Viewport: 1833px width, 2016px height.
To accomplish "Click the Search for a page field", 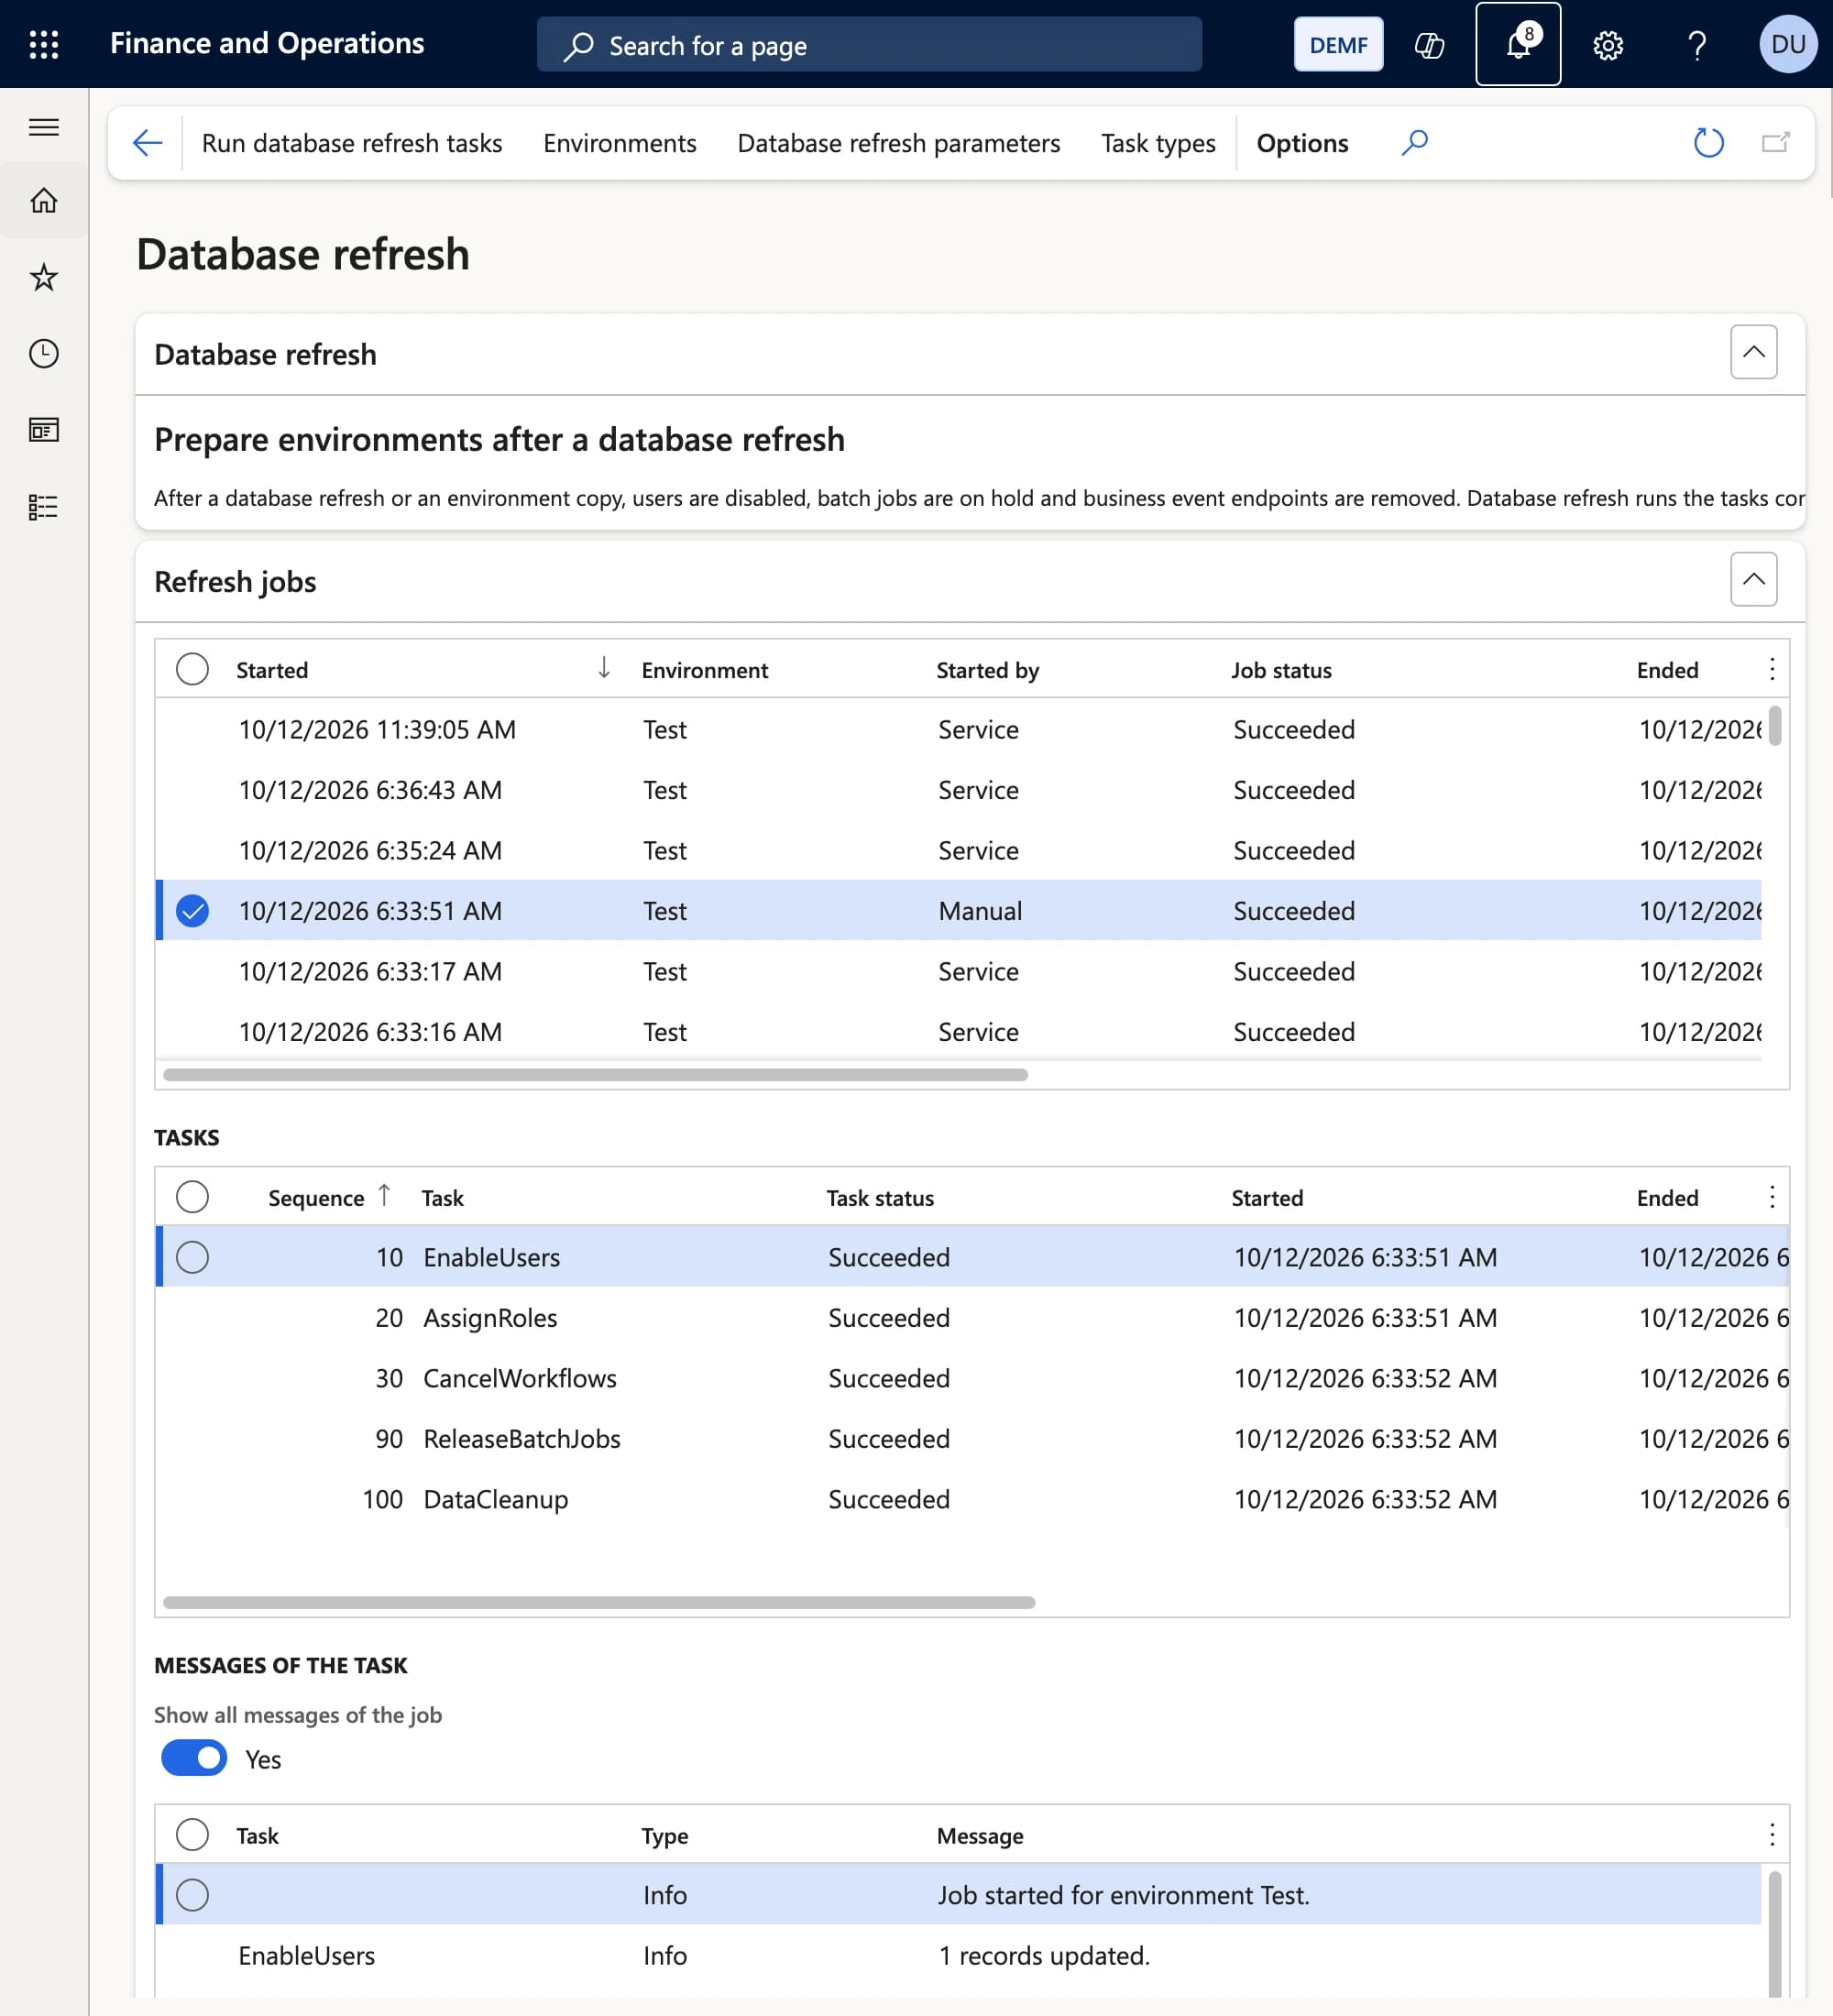I will click(x=869, y=45).
